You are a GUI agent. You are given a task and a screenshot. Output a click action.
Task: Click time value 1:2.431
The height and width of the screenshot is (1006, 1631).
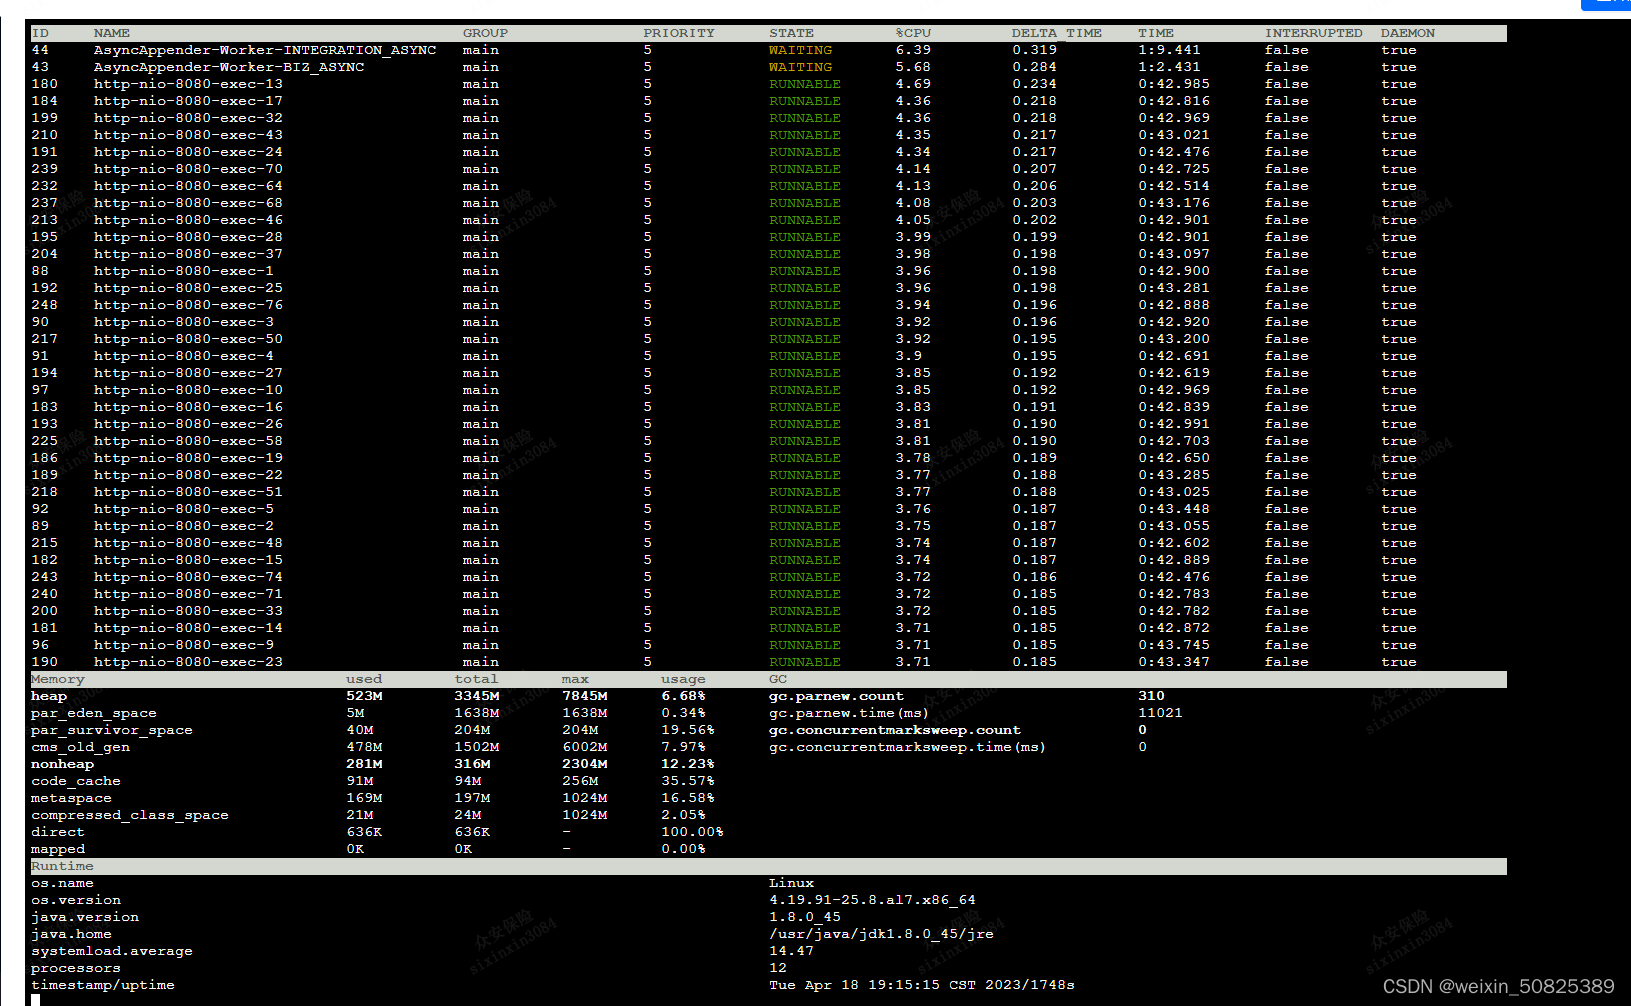(1169, 67)
